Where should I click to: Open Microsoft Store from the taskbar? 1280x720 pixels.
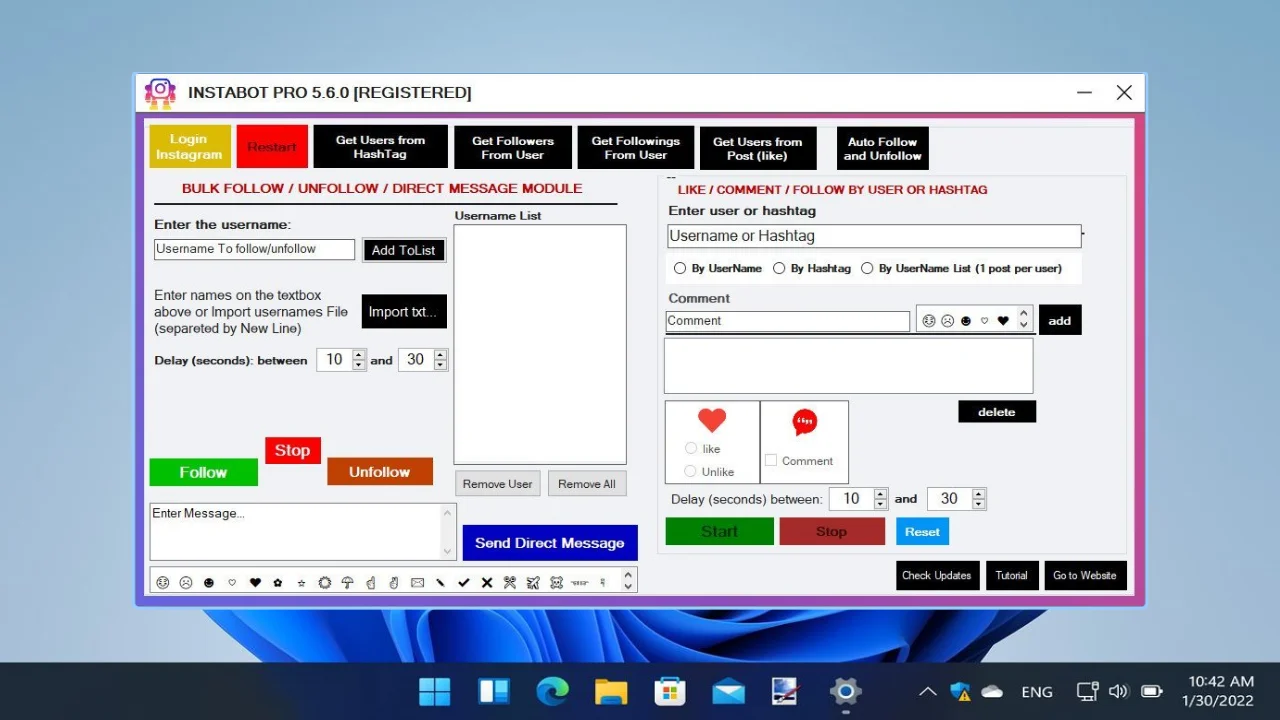[x=670, y=691]
